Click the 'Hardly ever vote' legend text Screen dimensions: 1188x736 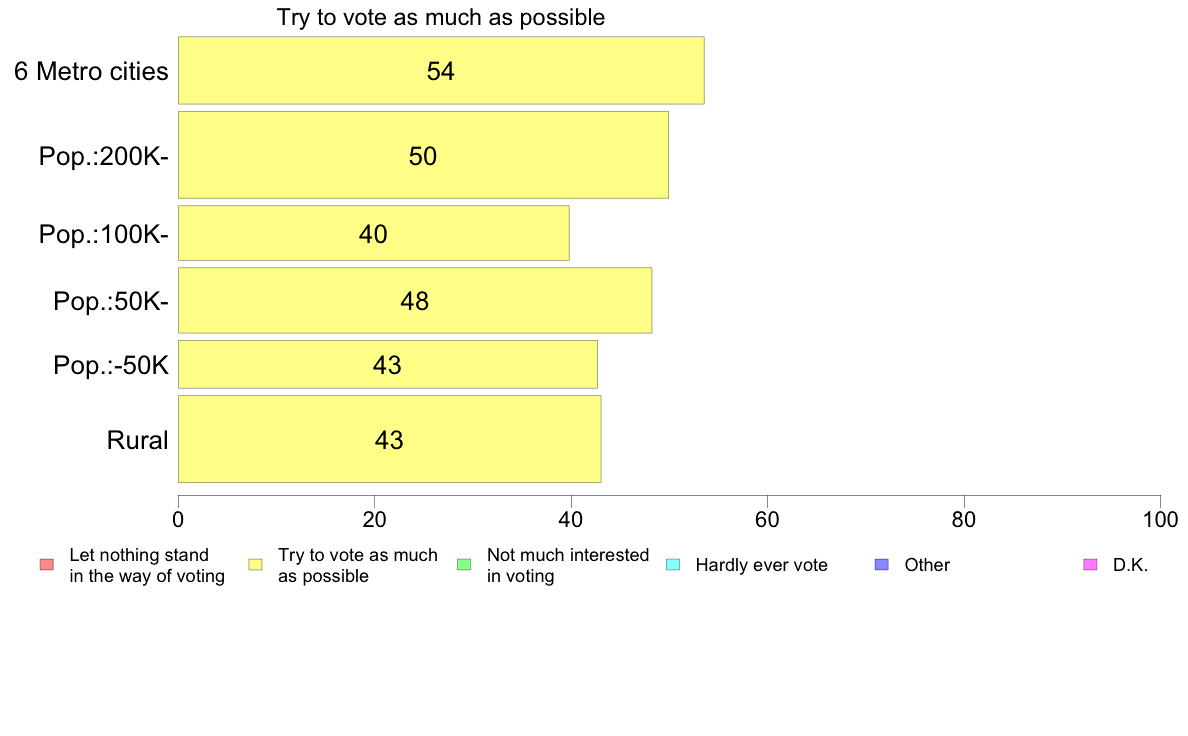tap(761, 565)
